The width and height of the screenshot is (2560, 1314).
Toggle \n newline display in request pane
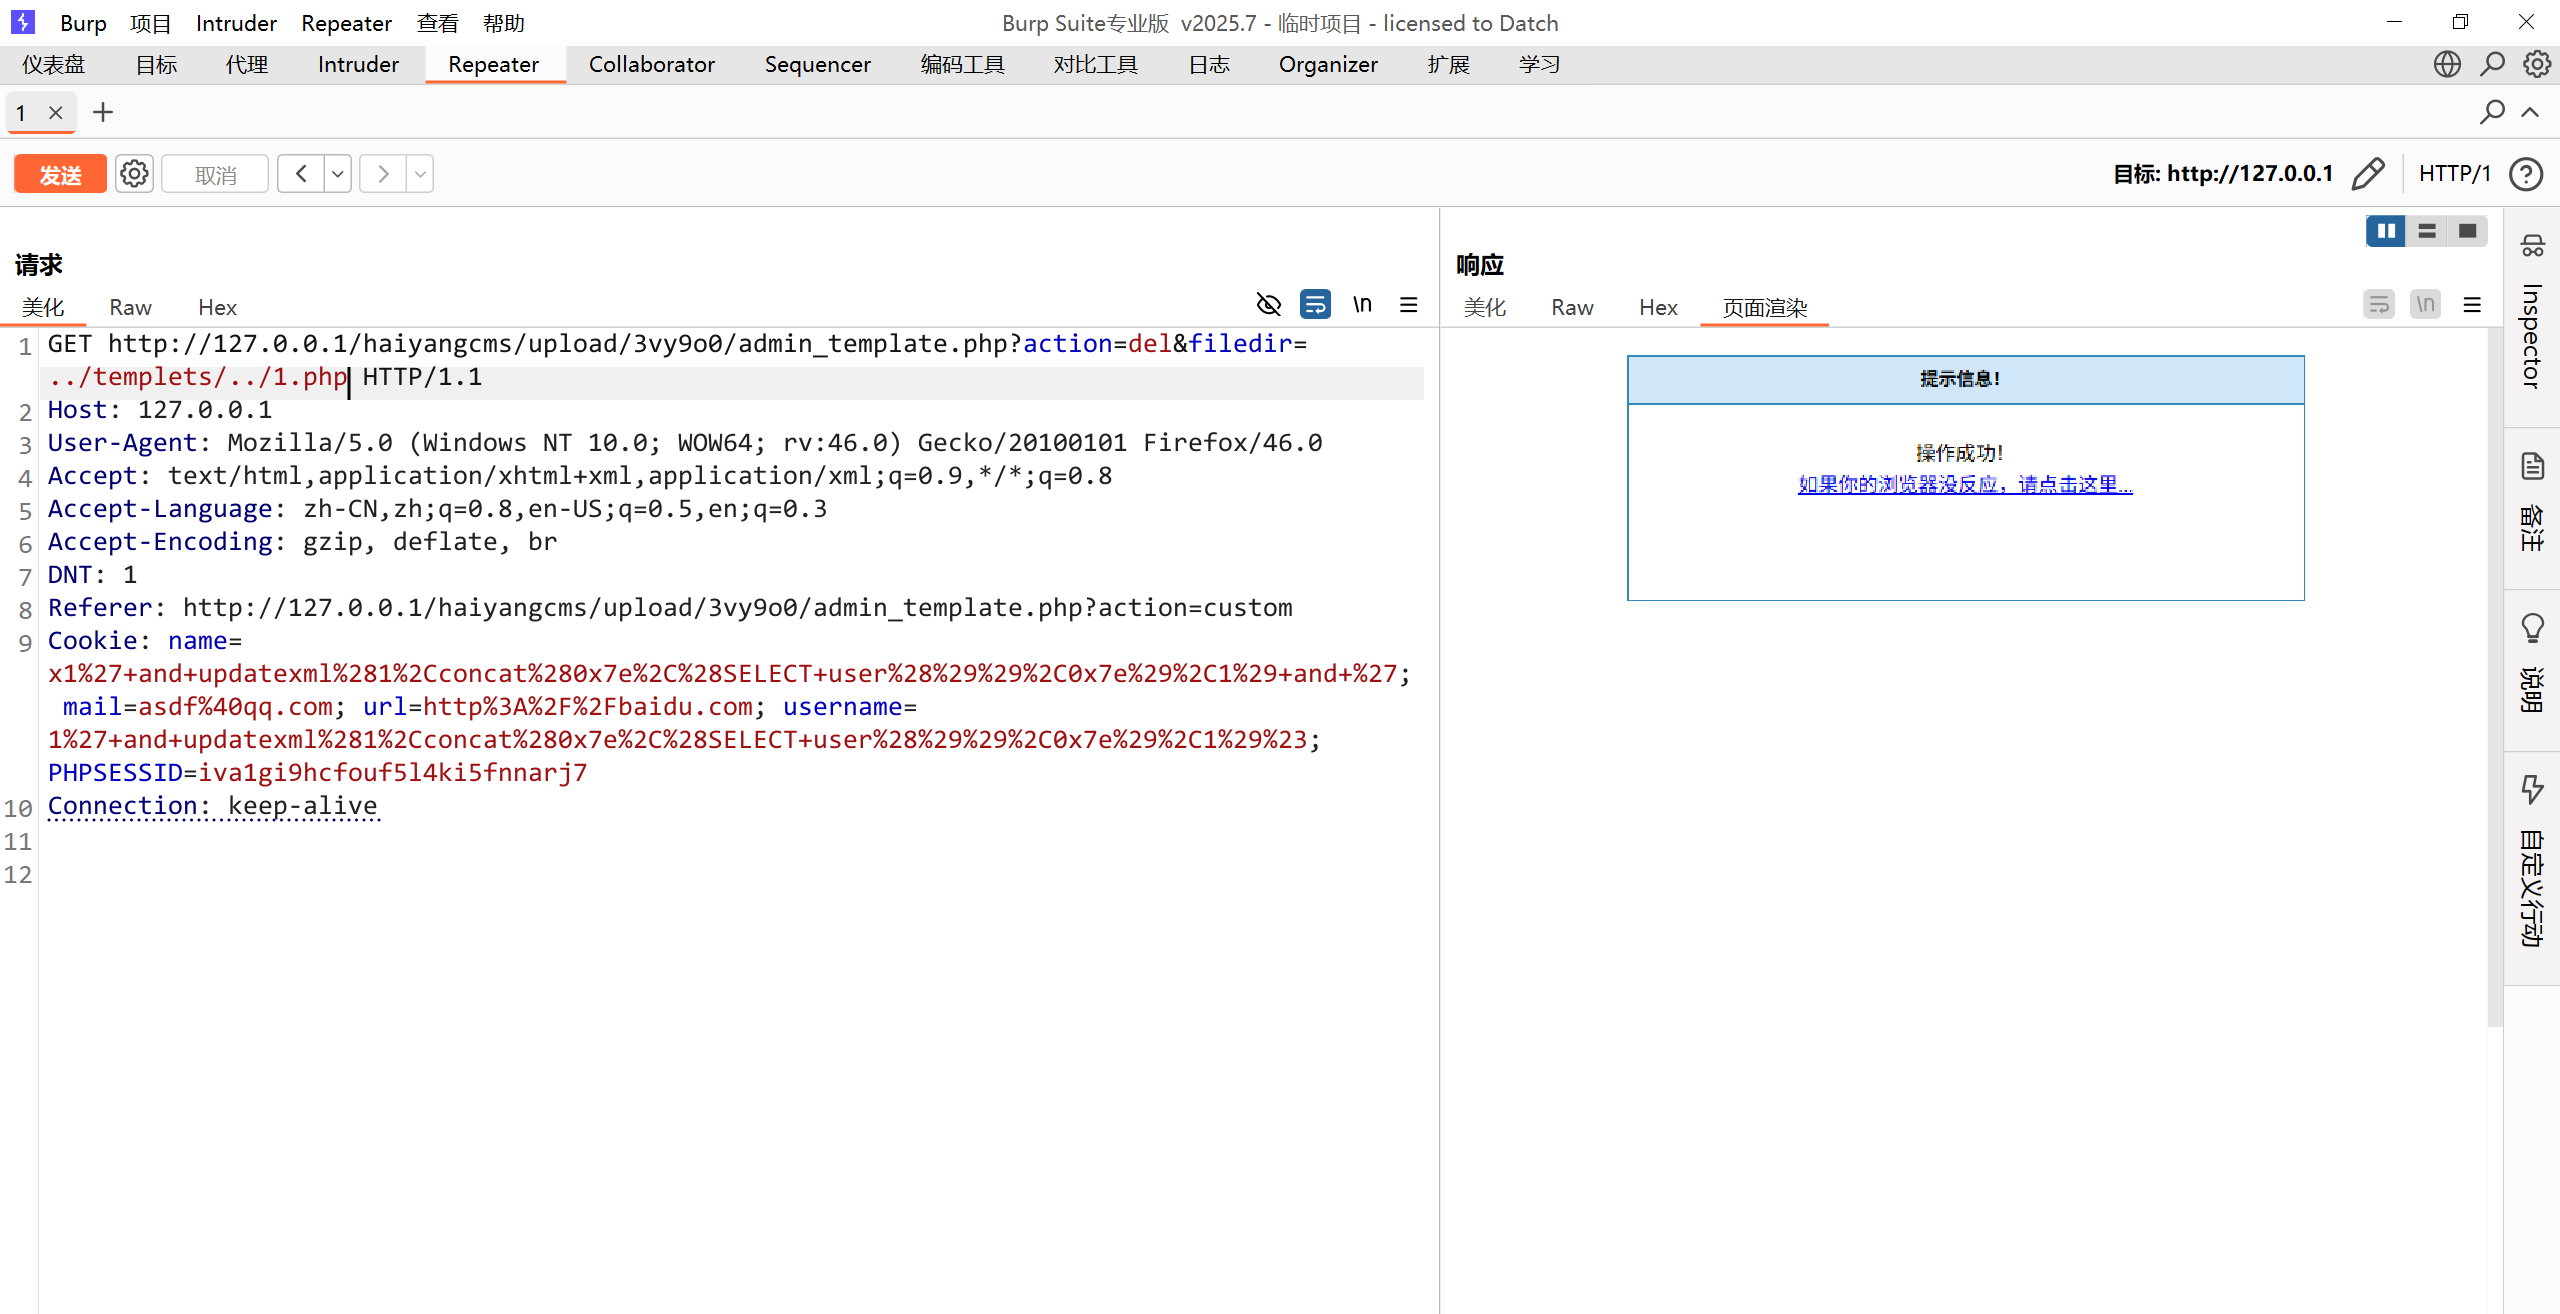click(1362, 305)
